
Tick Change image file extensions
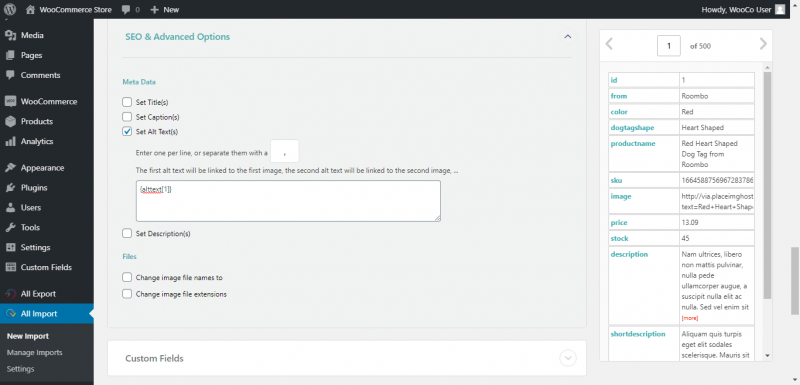(127, 294)
